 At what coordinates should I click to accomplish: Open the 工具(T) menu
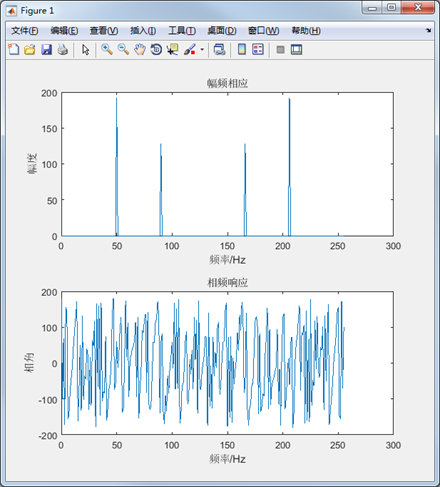182,31
